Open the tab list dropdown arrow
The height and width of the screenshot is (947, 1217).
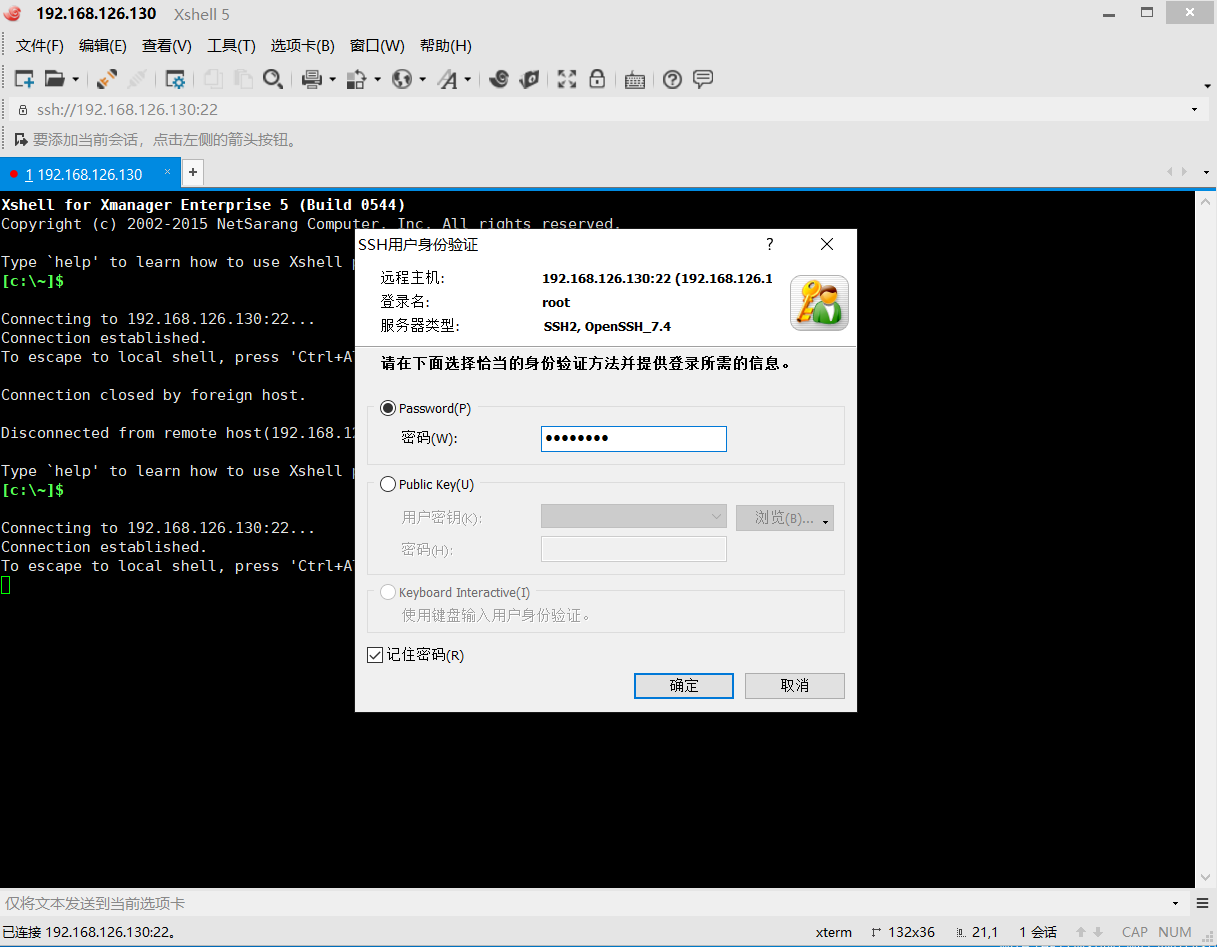tap(1207, 173)
